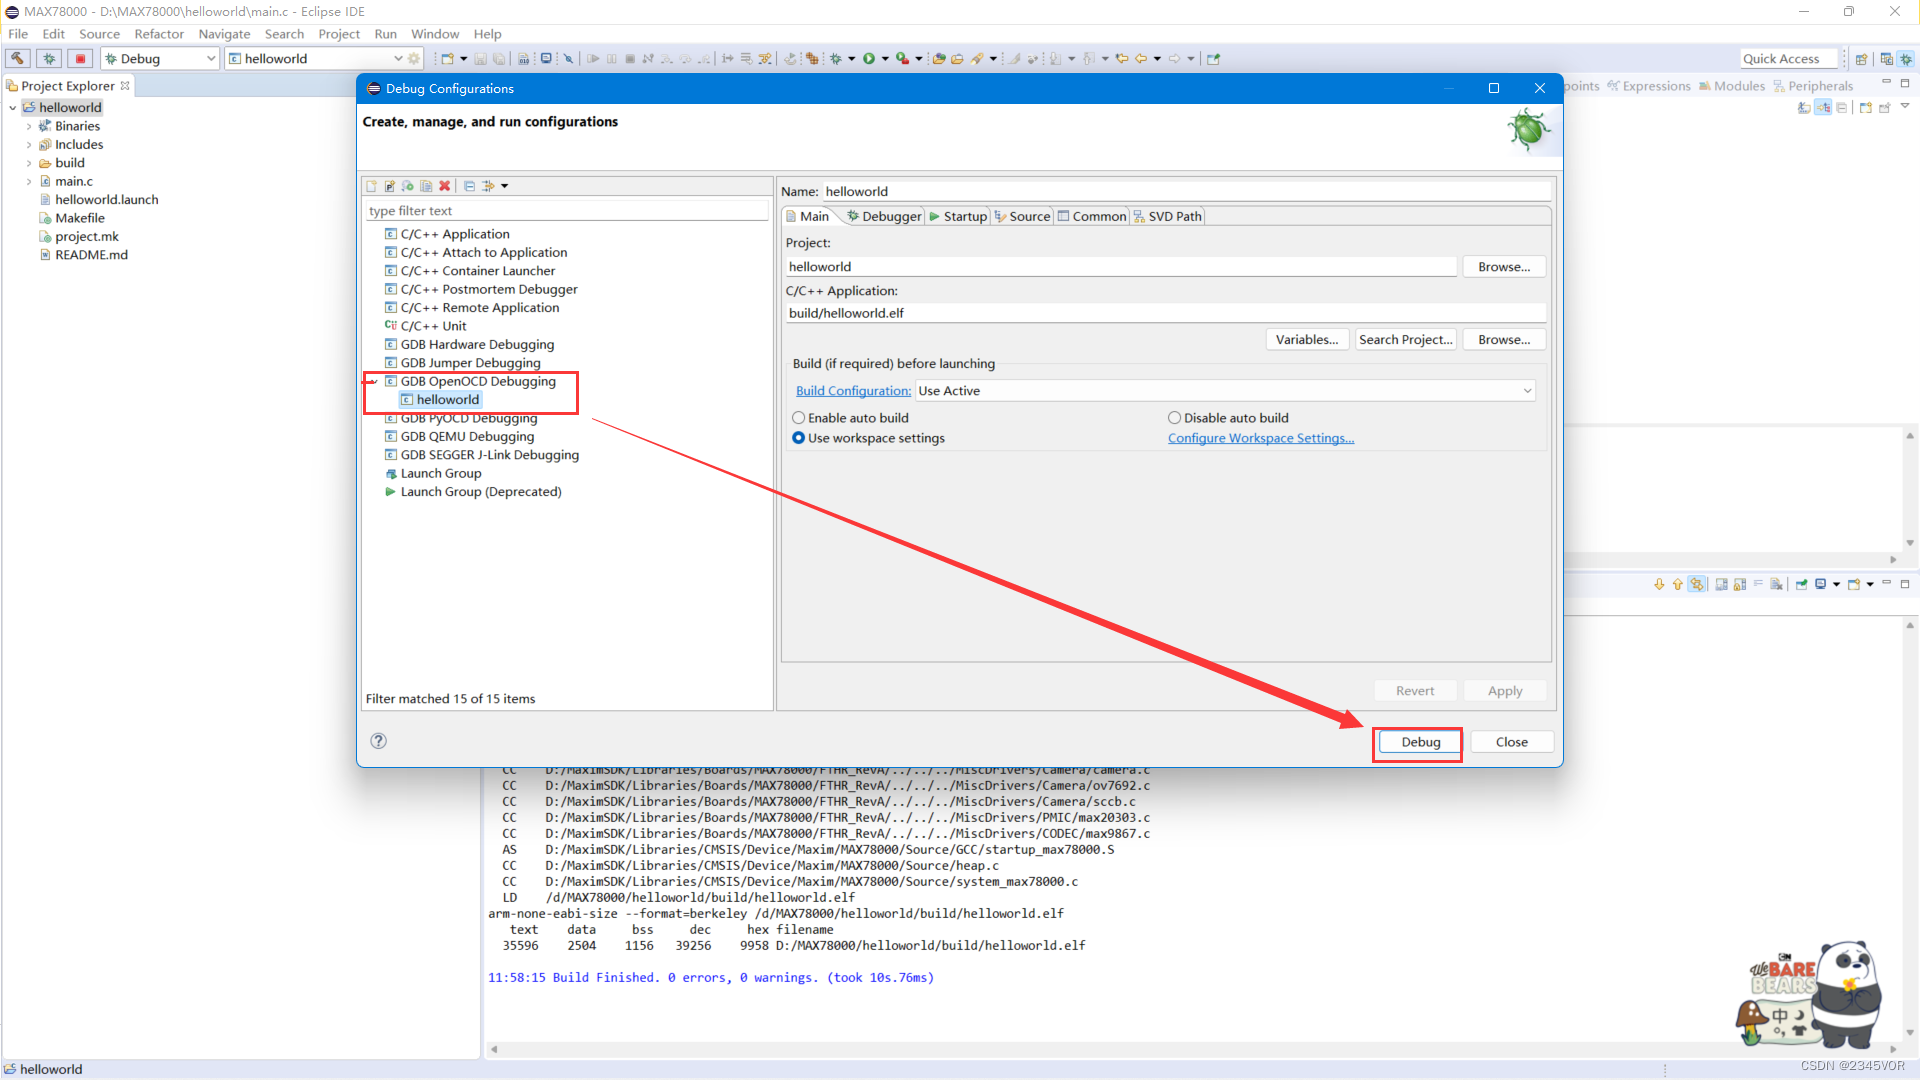Click Browse... button next to Project field
This screenshot has height=1080, width=1920.
tap(1504, 267)
